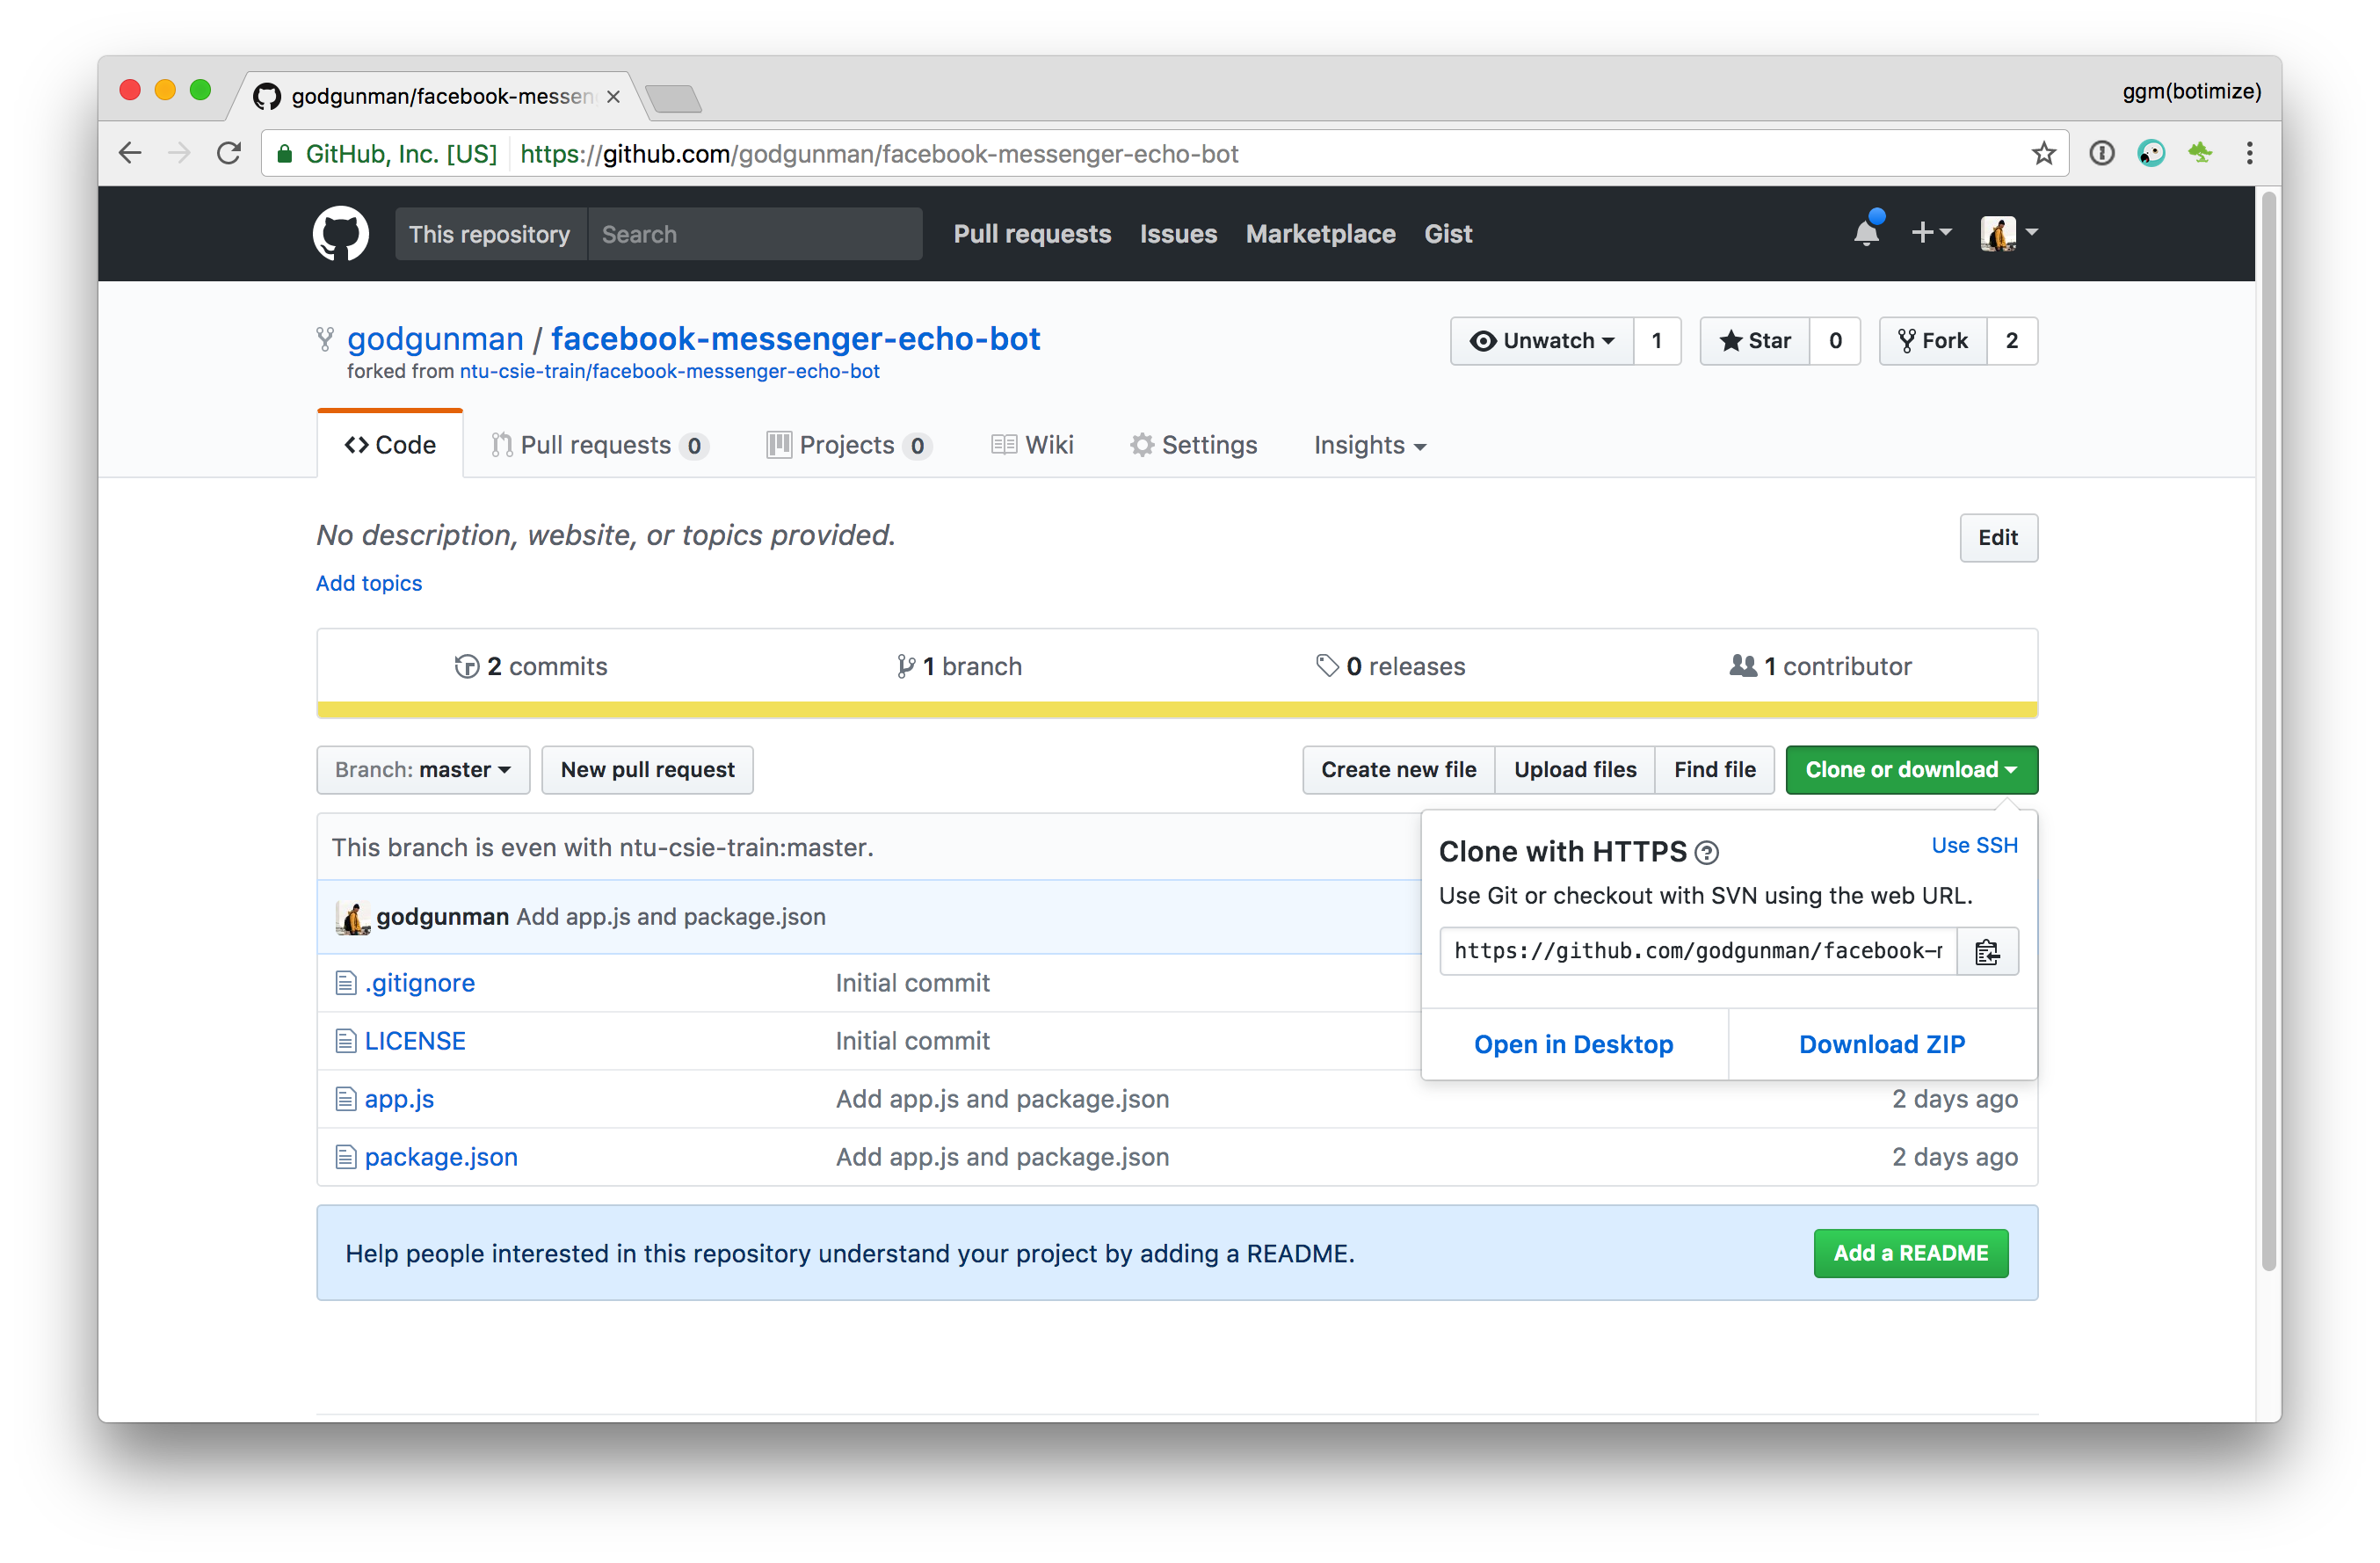
Task: Star the repository
Action: (1755, 341)
